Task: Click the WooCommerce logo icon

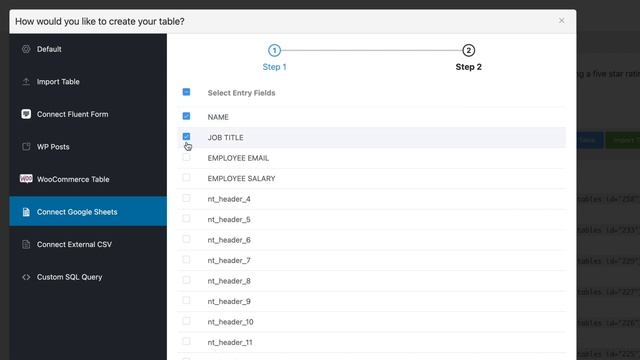Action: coord(26,179)
